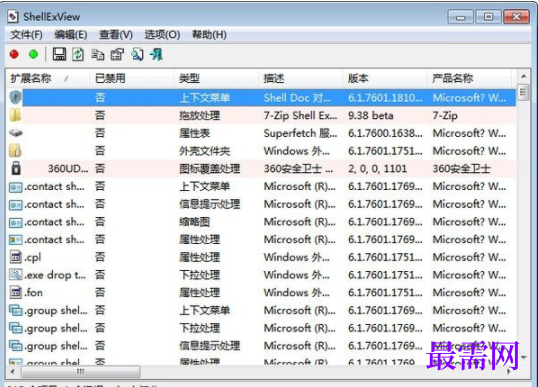Maximize the ShellExView window
The width and height of the screenshot is (538, 387).
coord(488,17)
